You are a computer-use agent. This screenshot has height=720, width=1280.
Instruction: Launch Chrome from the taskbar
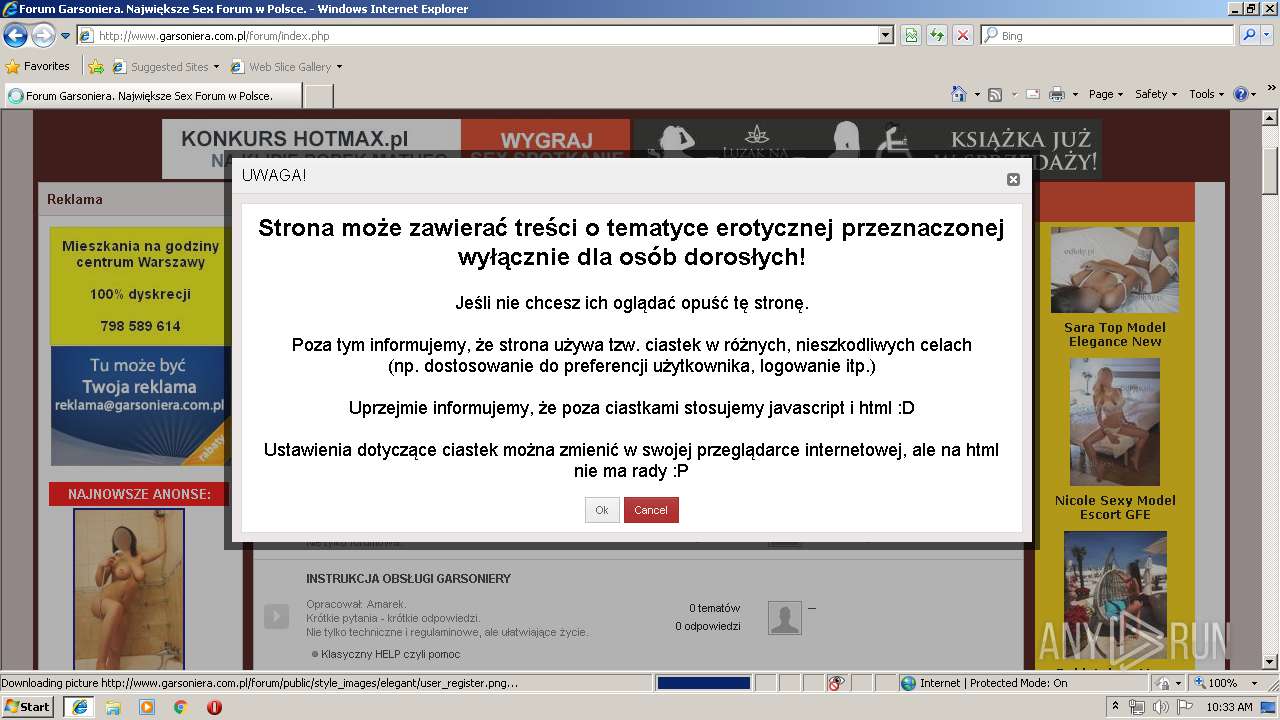(x=180, y=707)
